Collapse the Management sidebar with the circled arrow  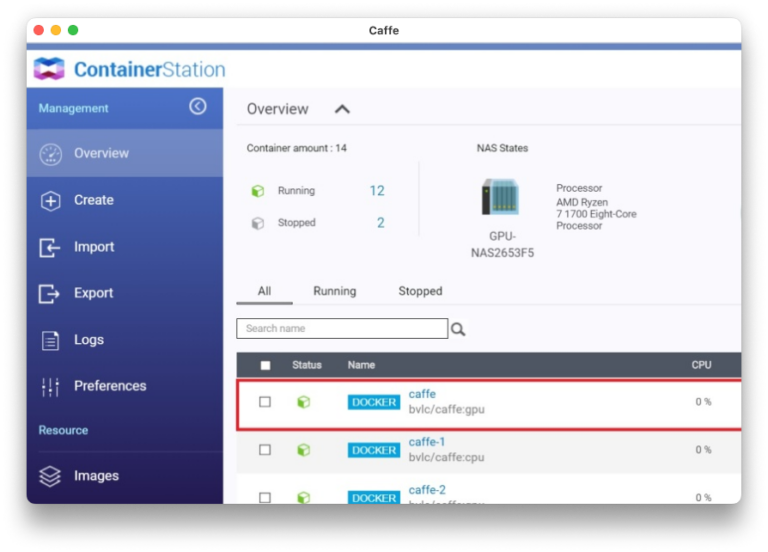coord(198,106)
